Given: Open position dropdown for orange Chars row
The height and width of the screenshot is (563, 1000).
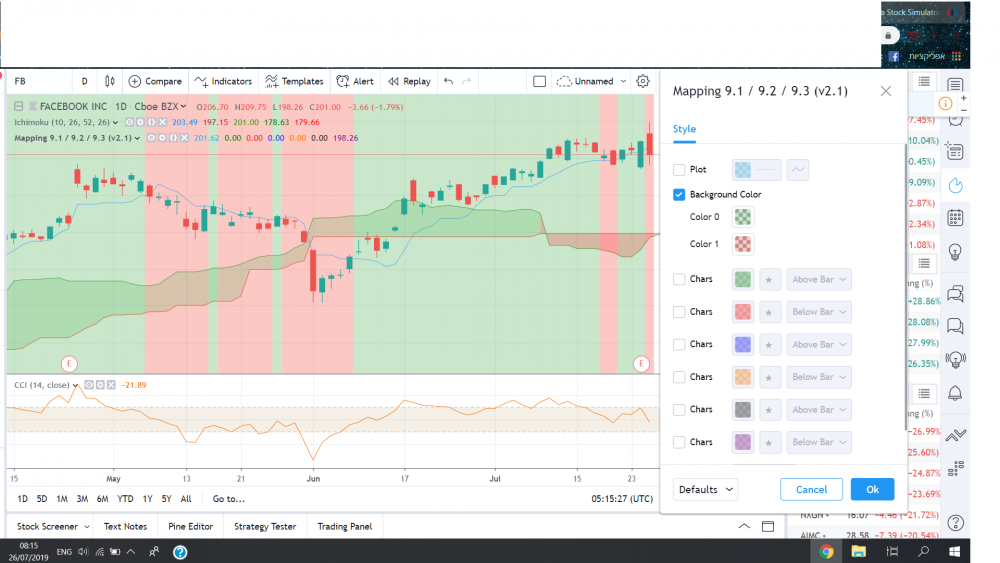Looking at the screenshot, I should 819,377.
